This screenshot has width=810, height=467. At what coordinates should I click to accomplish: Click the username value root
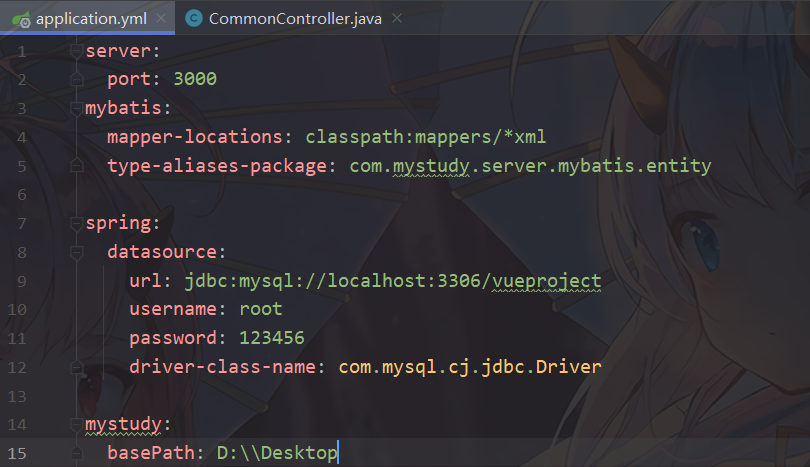tap(260, 310)
